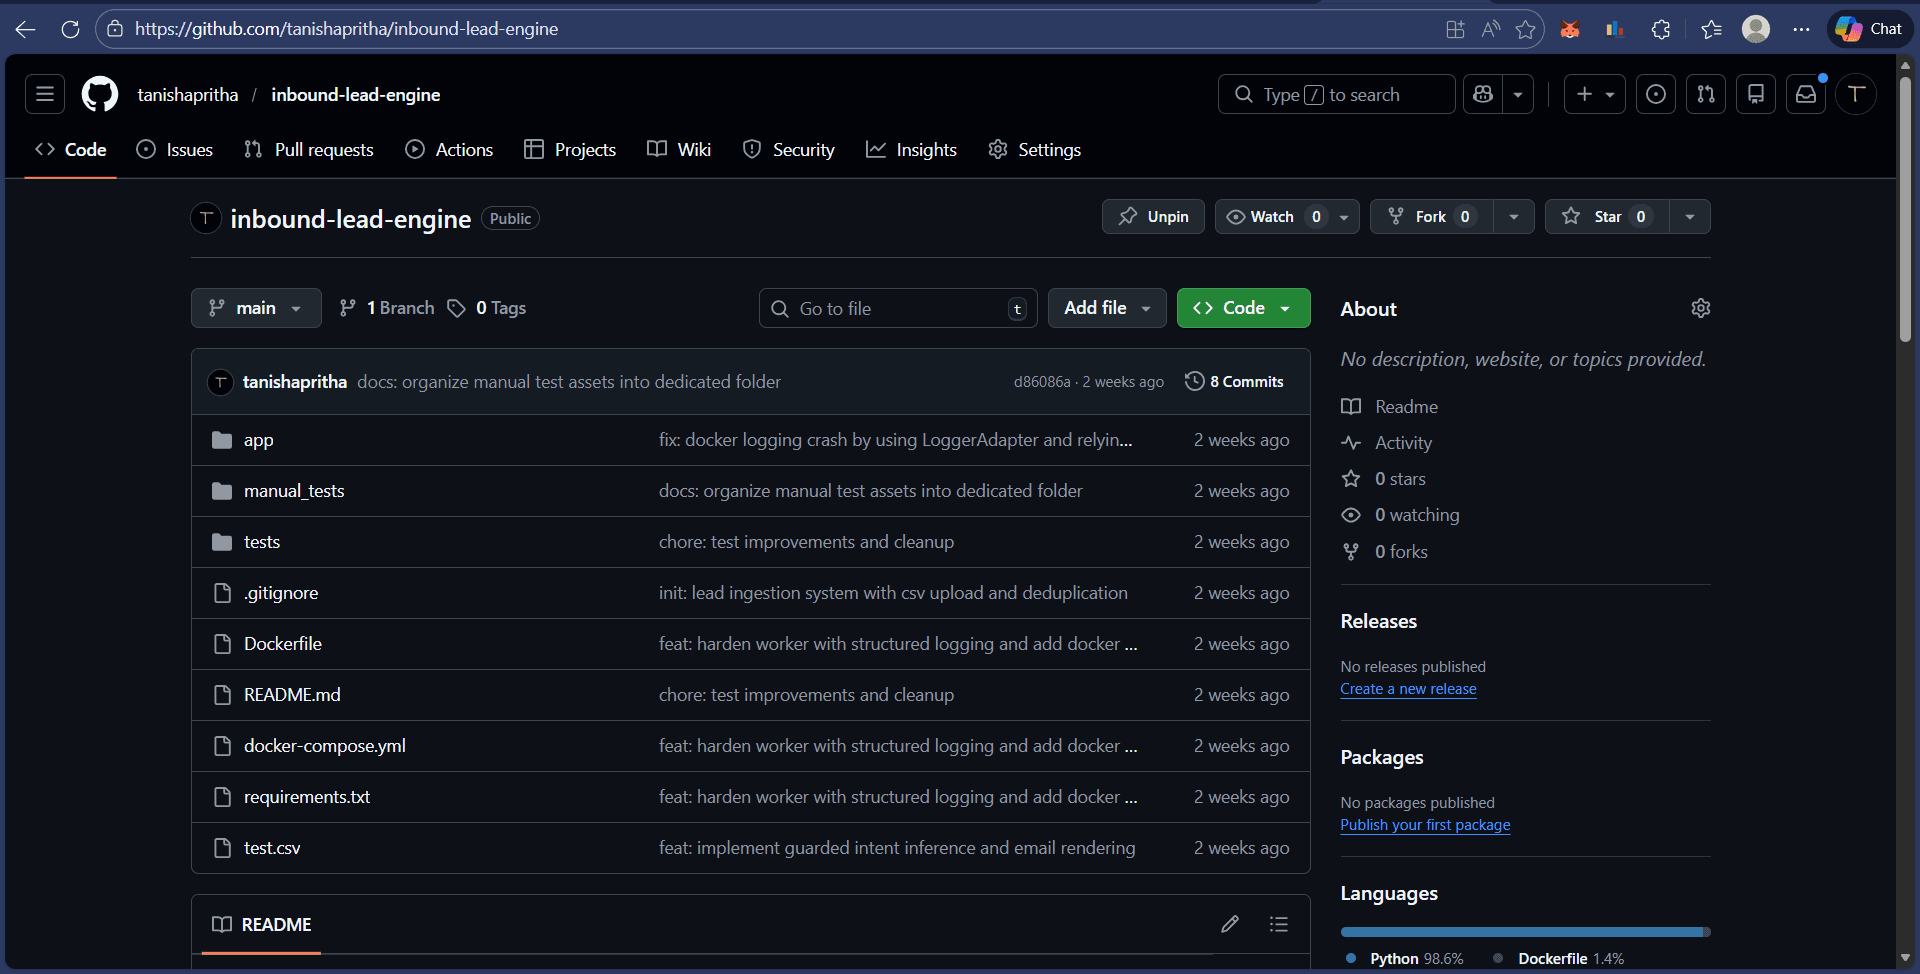Screen dimensions: 1920x974
Task: Expand star lists dropdown arrow
Action: 1690,217
